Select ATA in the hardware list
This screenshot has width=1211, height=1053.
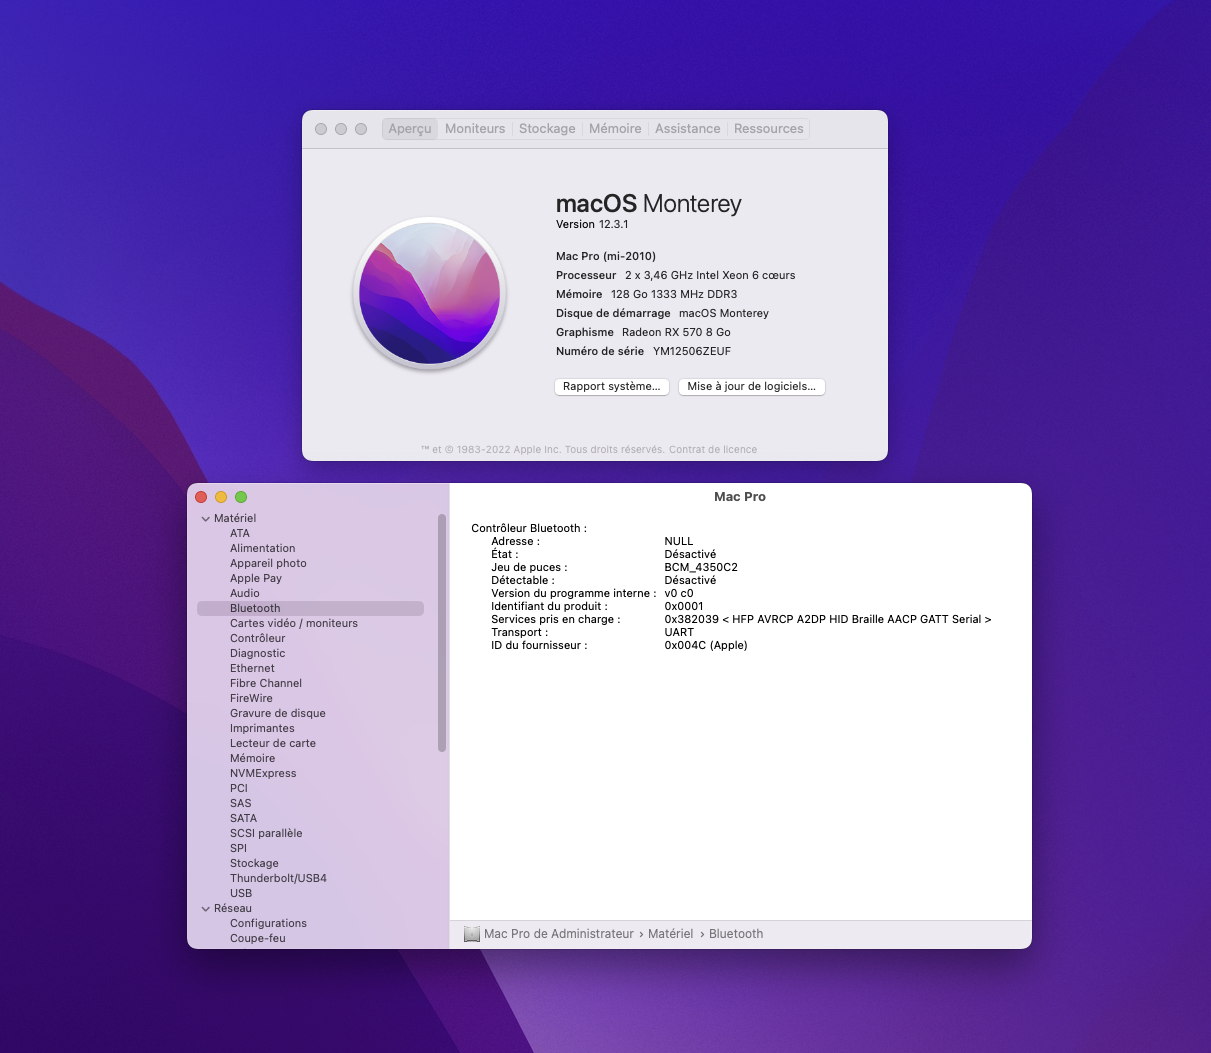tap(240, 533)
